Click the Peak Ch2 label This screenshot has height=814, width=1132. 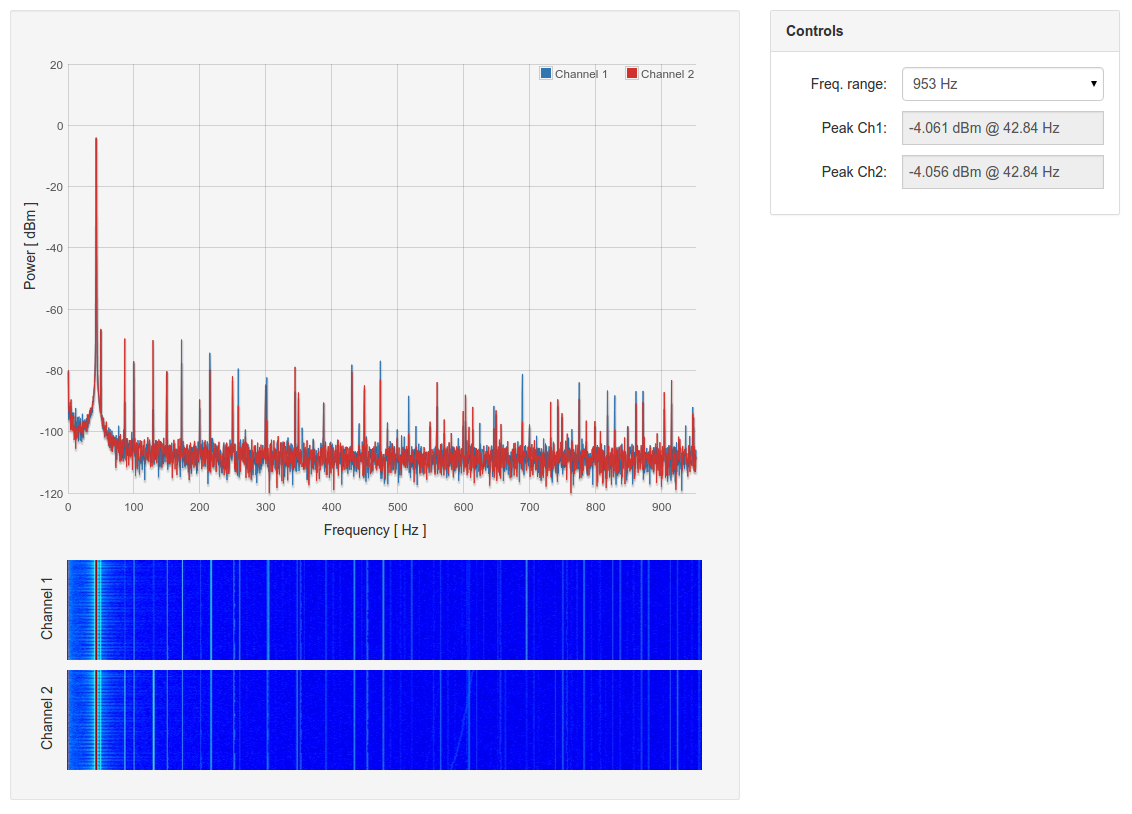[x=854, y=172]
